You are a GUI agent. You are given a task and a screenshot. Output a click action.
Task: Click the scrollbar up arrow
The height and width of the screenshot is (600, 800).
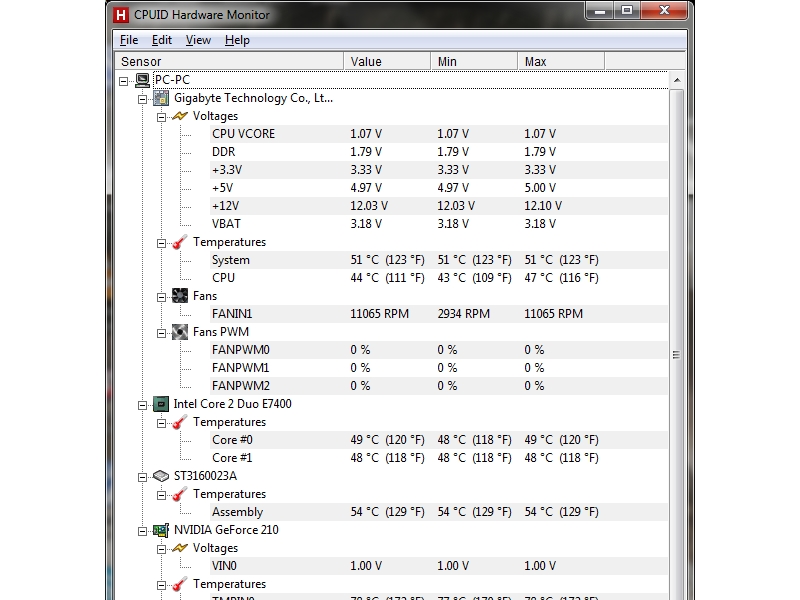(677, 80)
